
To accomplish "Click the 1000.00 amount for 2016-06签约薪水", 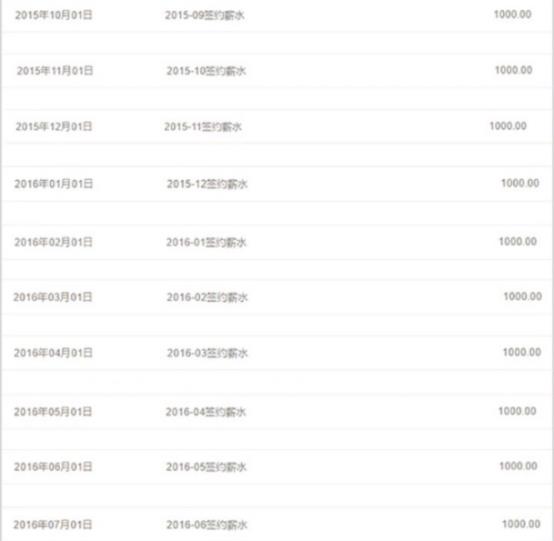I will 521,524.
